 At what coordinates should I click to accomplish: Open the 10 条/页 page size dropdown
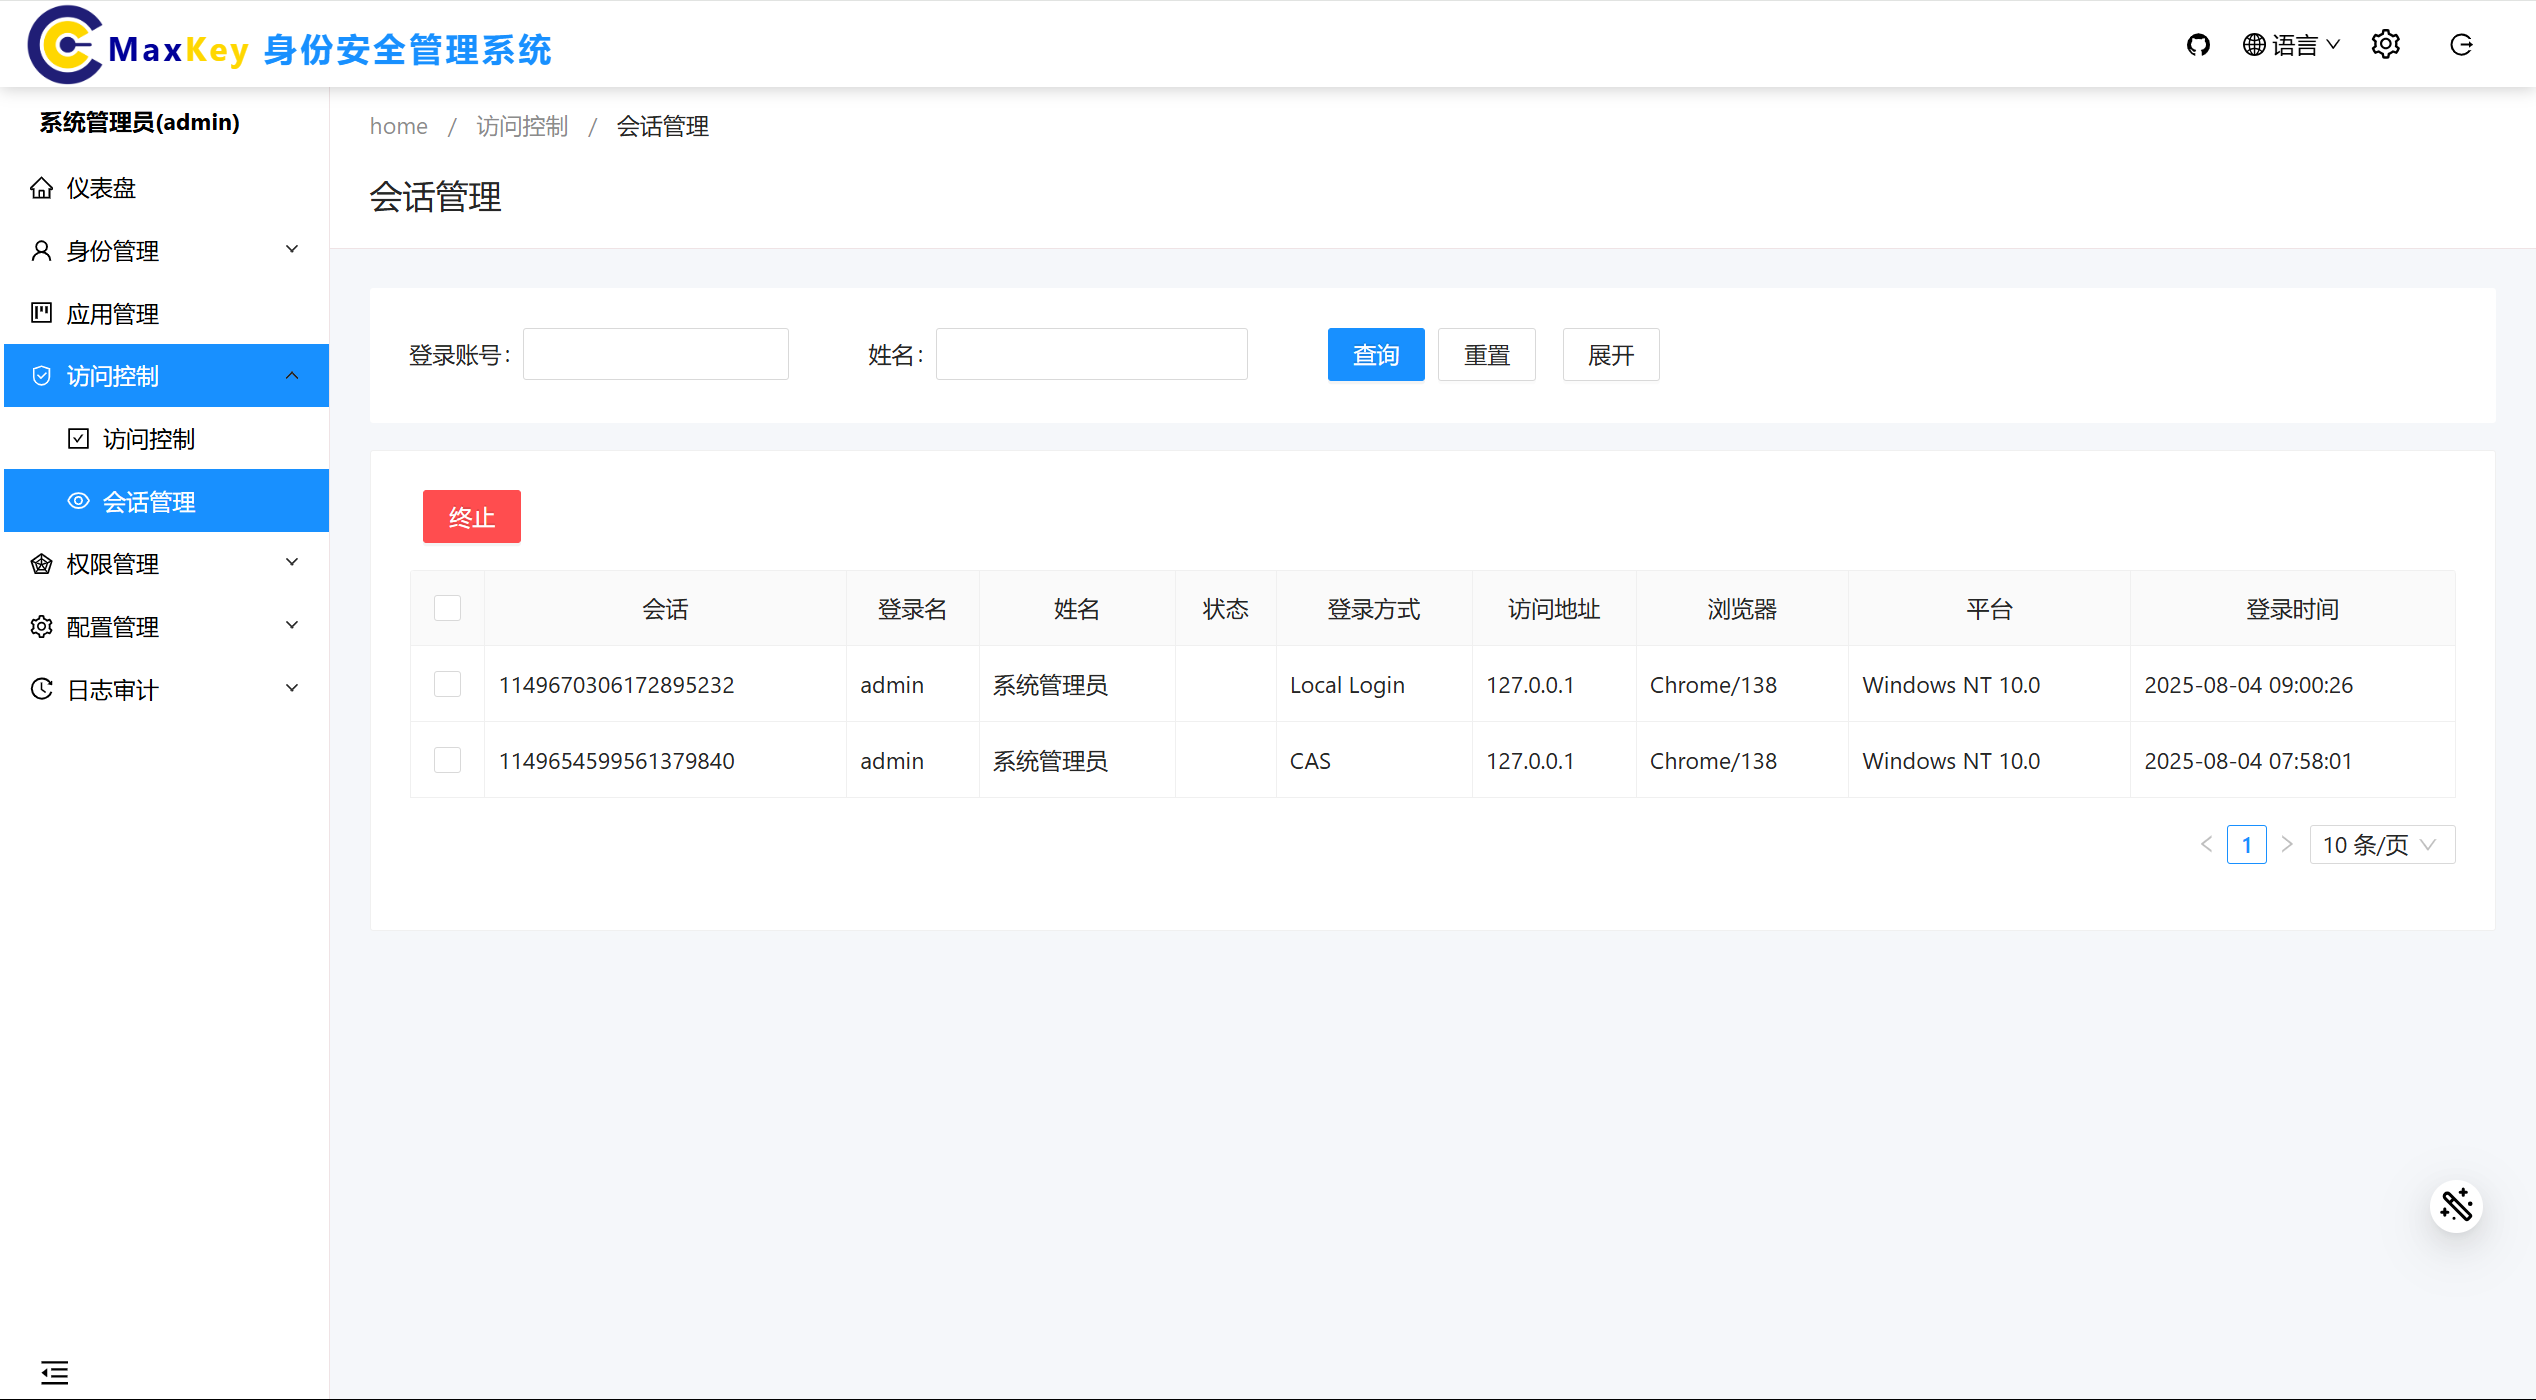[x=2381, y=844]
